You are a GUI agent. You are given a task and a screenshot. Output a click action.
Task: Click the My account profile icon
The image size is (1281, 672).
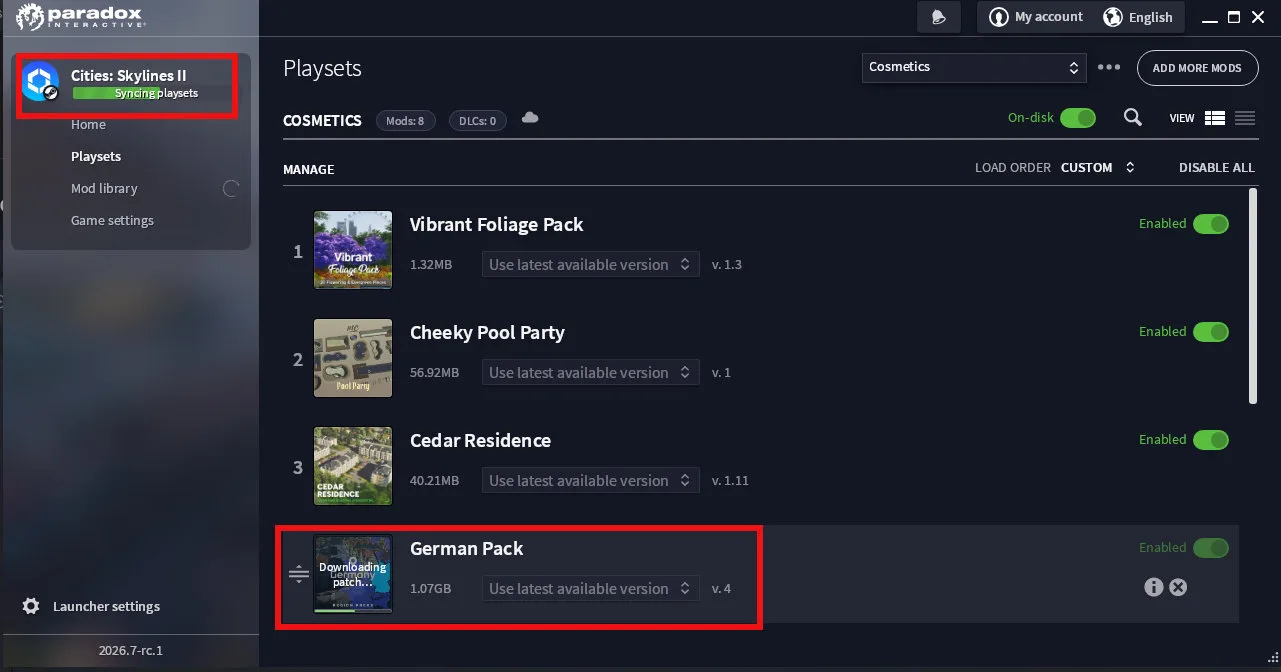pyautogui.click(x=998, y=17)
